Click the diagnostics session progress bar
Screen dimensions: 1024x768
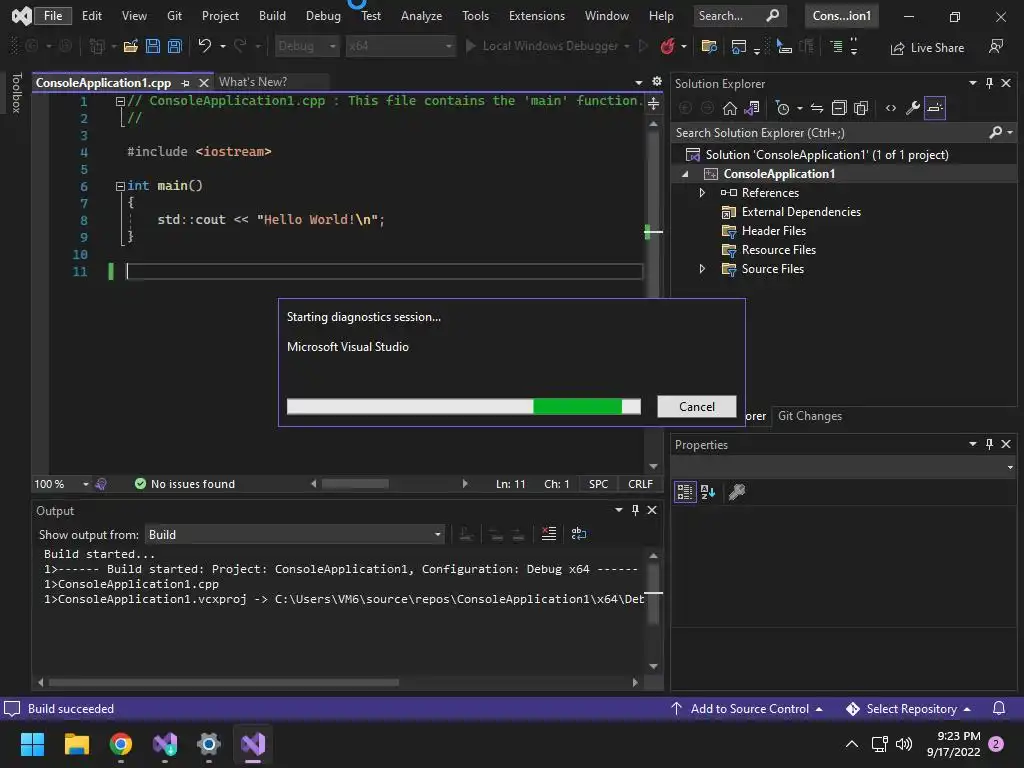tap(464, 406)
